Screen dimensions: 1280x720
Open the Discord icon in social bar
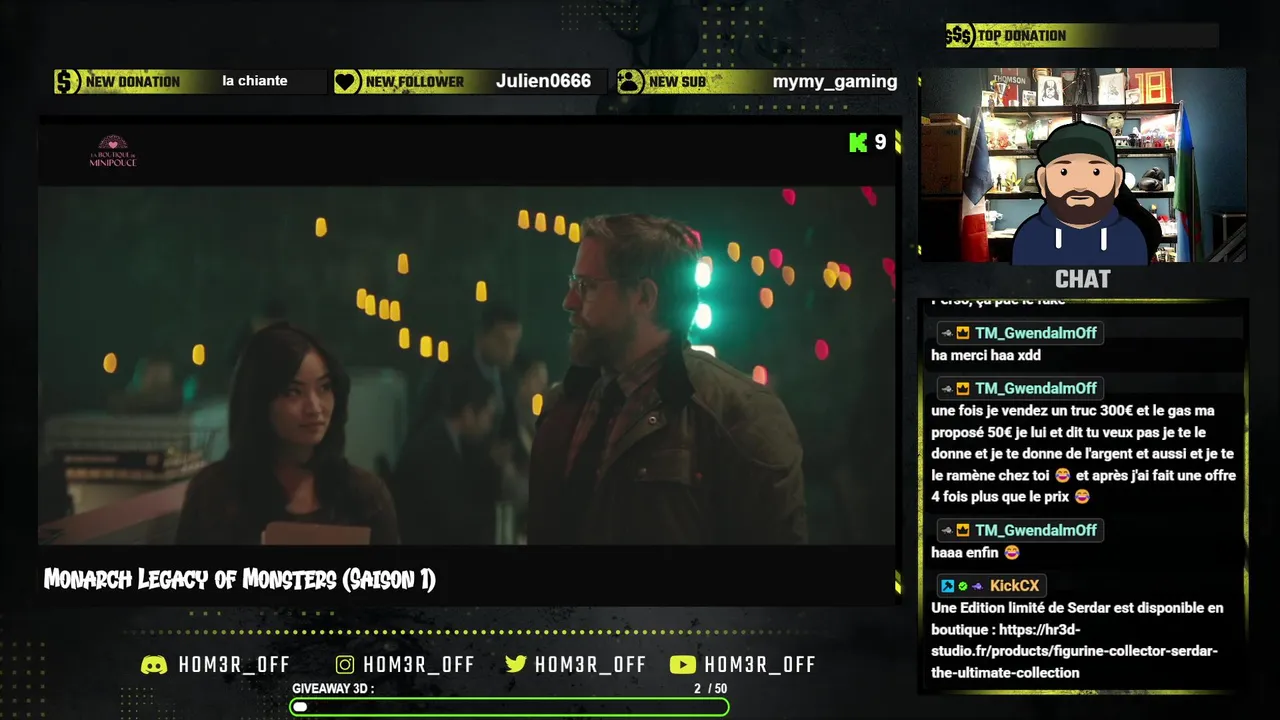(x=154, y=665)
